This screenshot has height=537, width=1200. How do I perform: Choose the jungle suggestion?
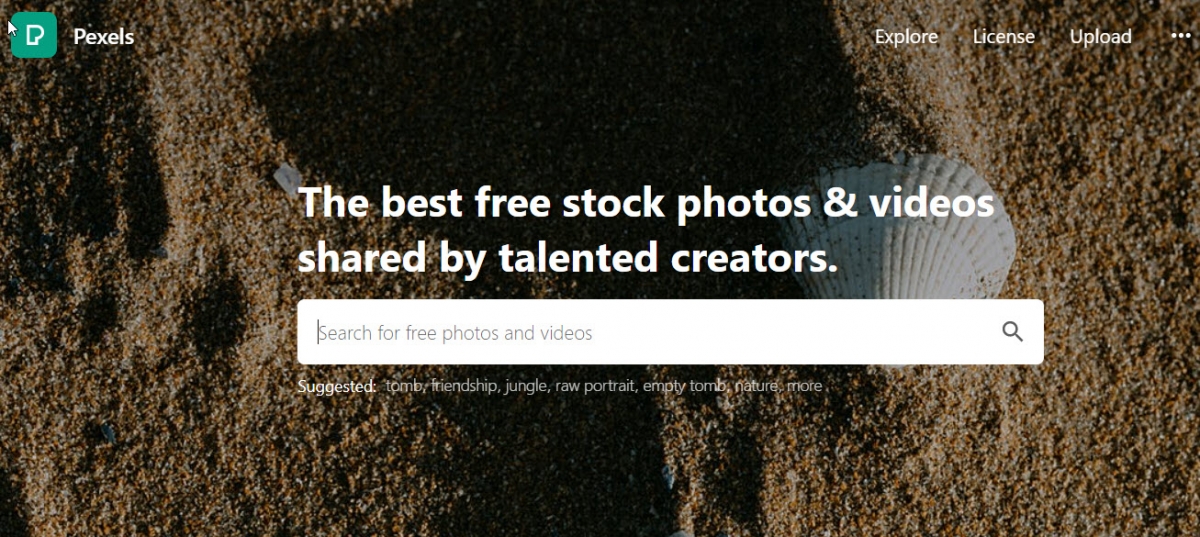(527, 386)
